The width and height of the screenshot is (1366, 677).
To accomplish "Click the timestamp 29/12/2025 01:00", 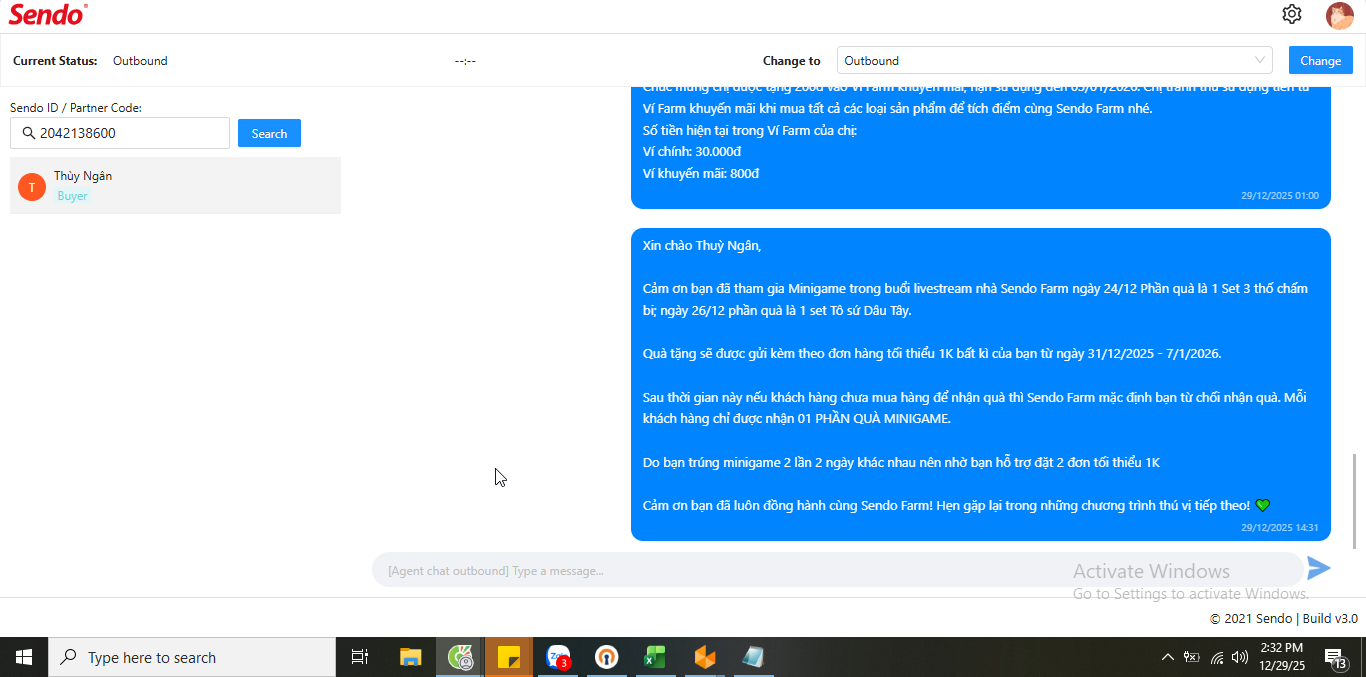I will (x=1280, y=195).
